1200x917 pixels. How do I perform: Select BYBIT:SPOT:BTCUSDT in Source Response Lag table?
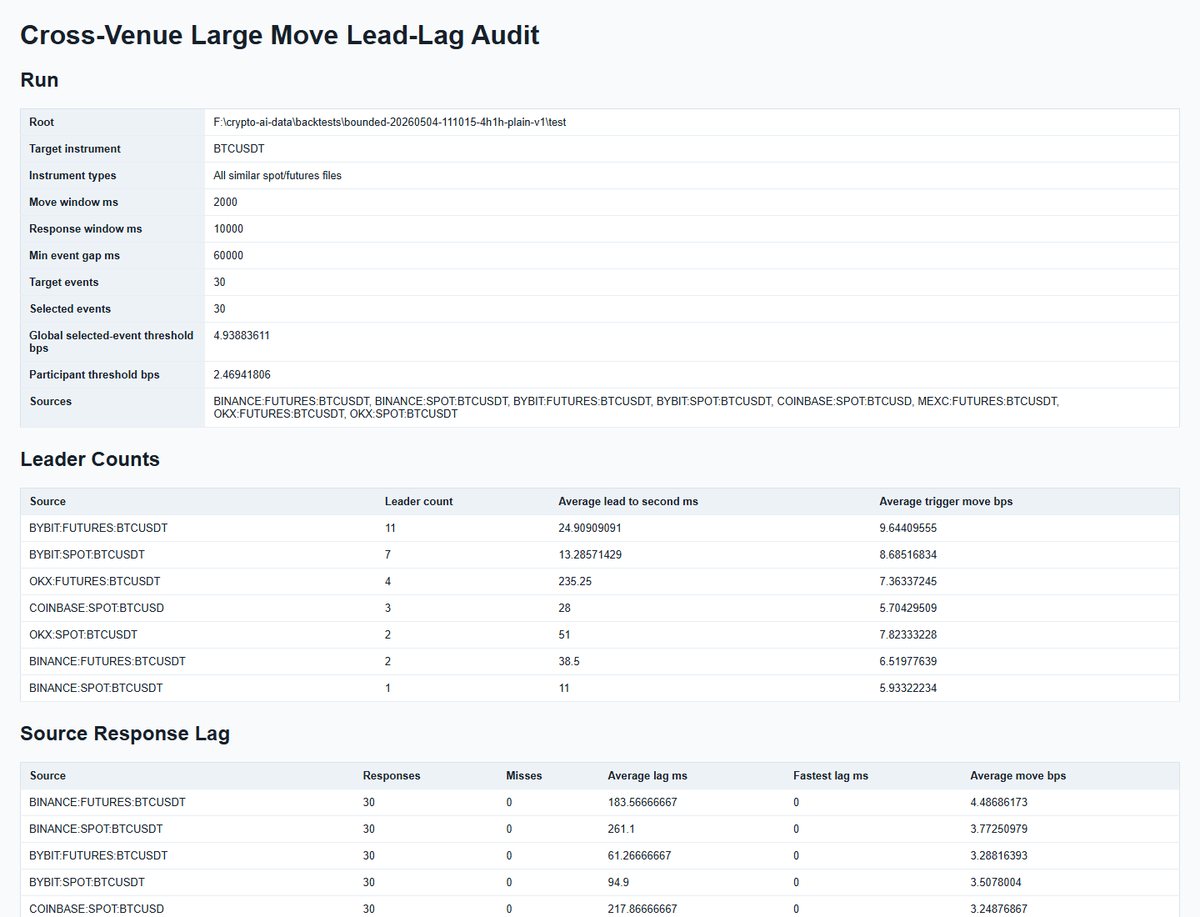(x=87, y=882)
